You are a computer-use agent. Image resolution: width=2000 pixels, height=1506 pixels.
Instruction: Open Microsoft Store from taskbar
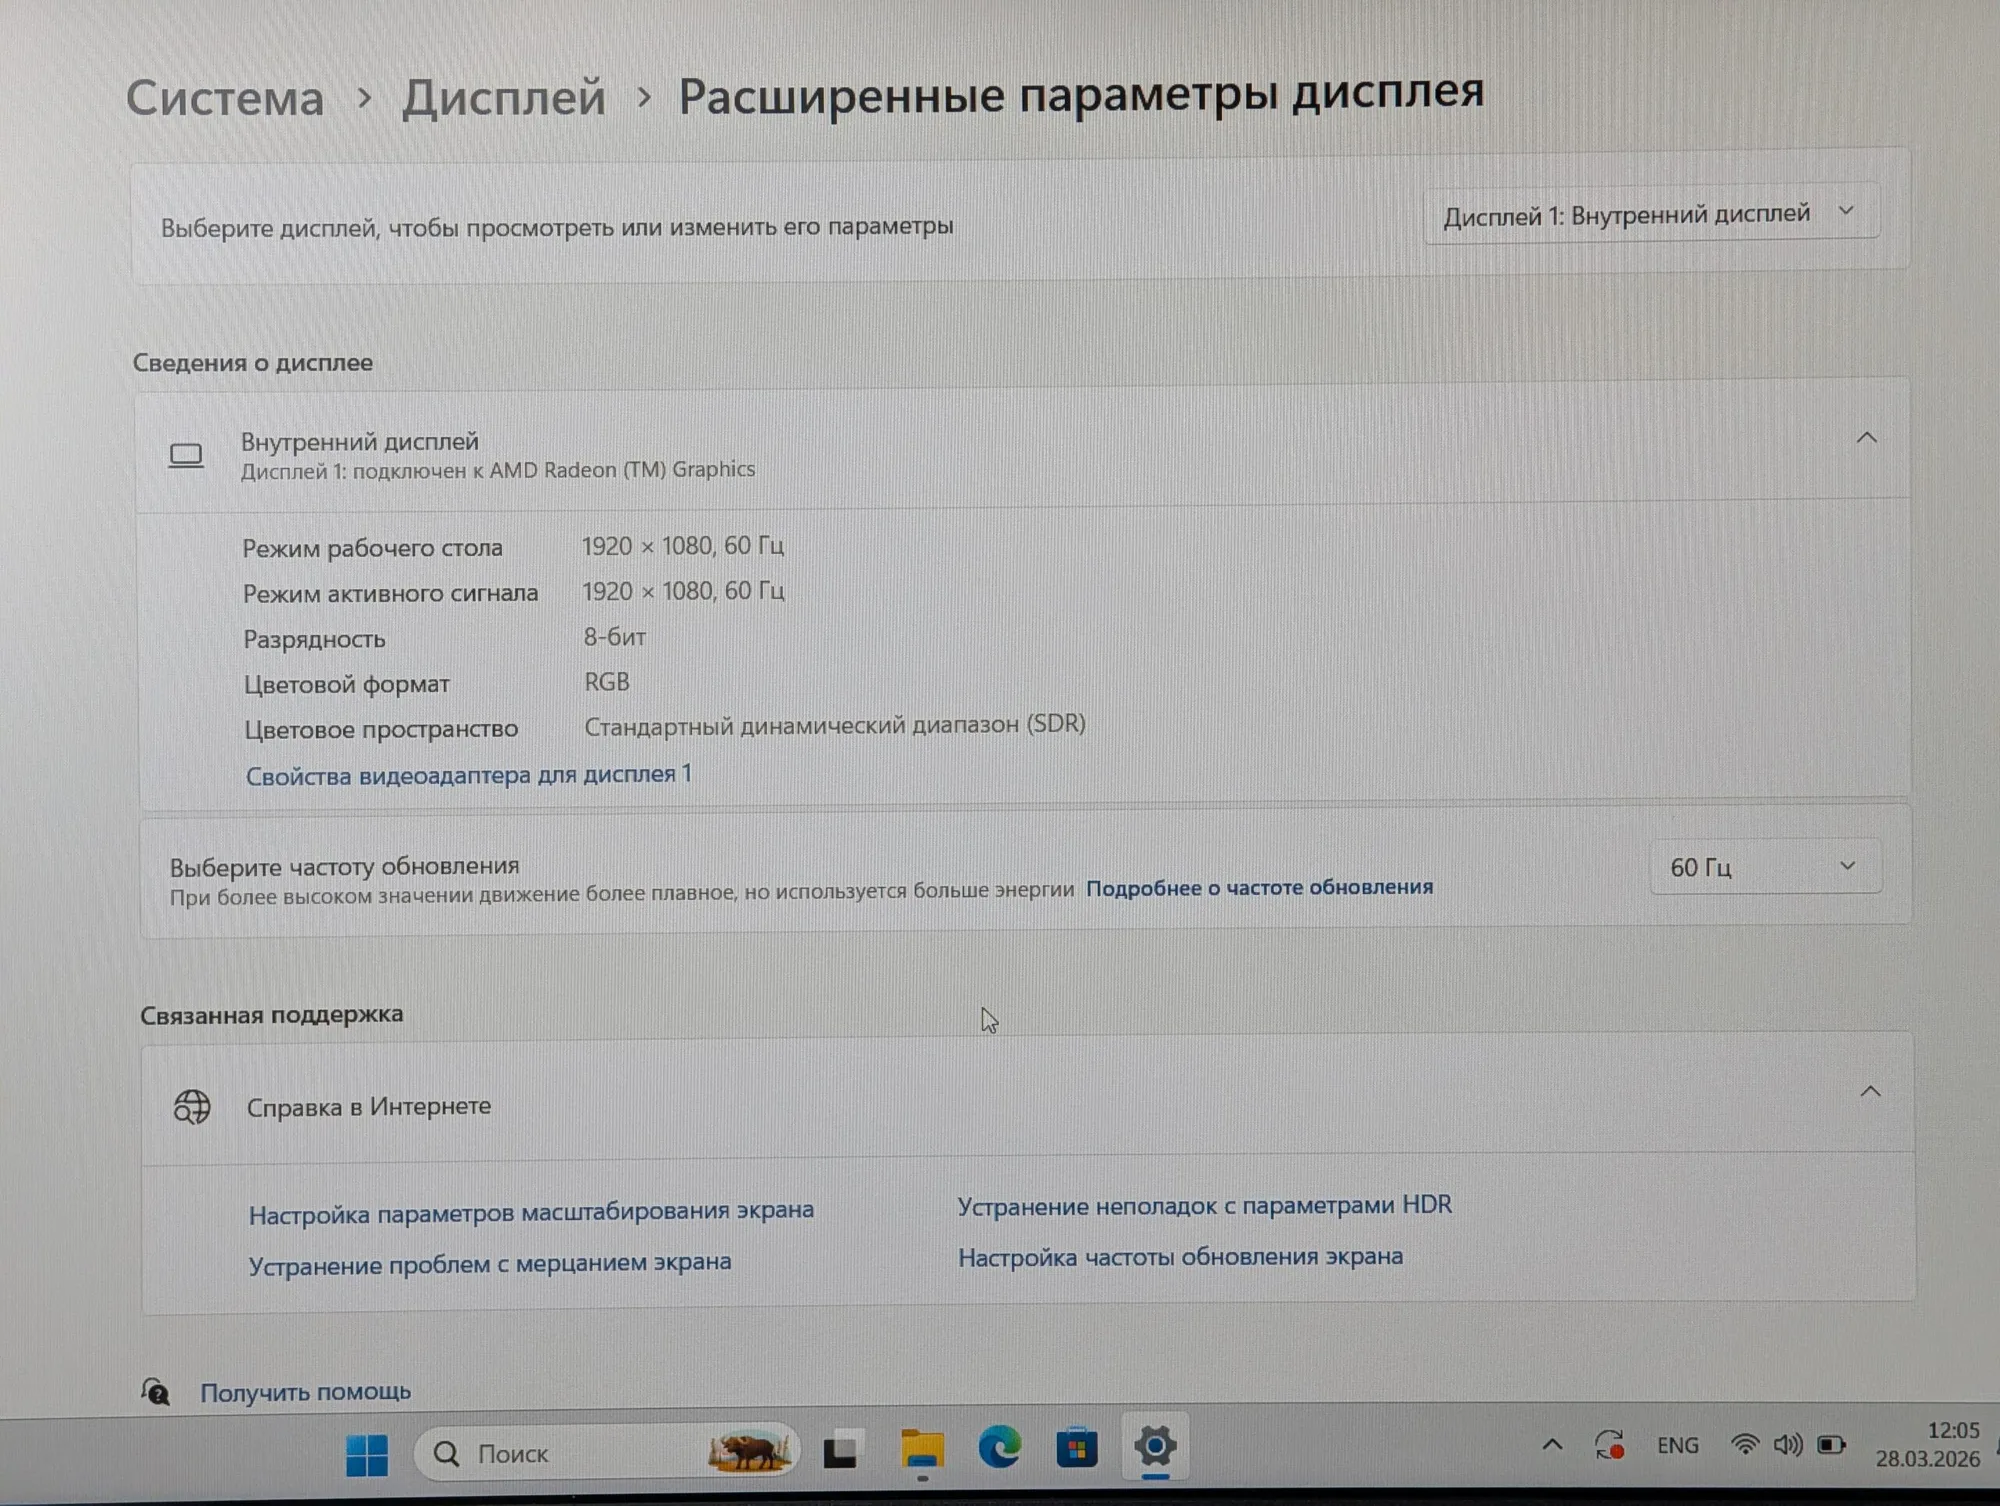(1077, 1448)
